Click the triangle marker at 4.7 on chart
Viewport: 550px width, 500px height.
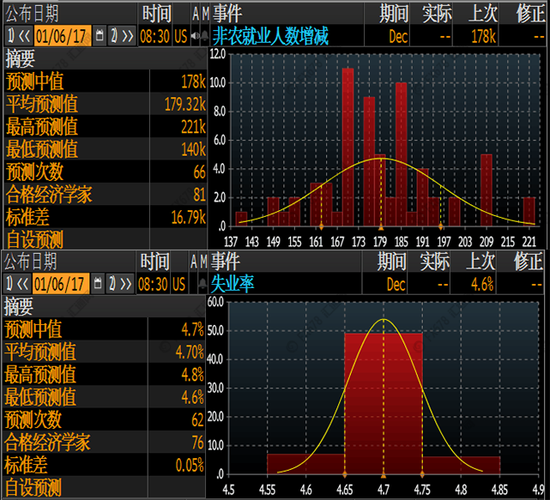(x=383, y=475)
